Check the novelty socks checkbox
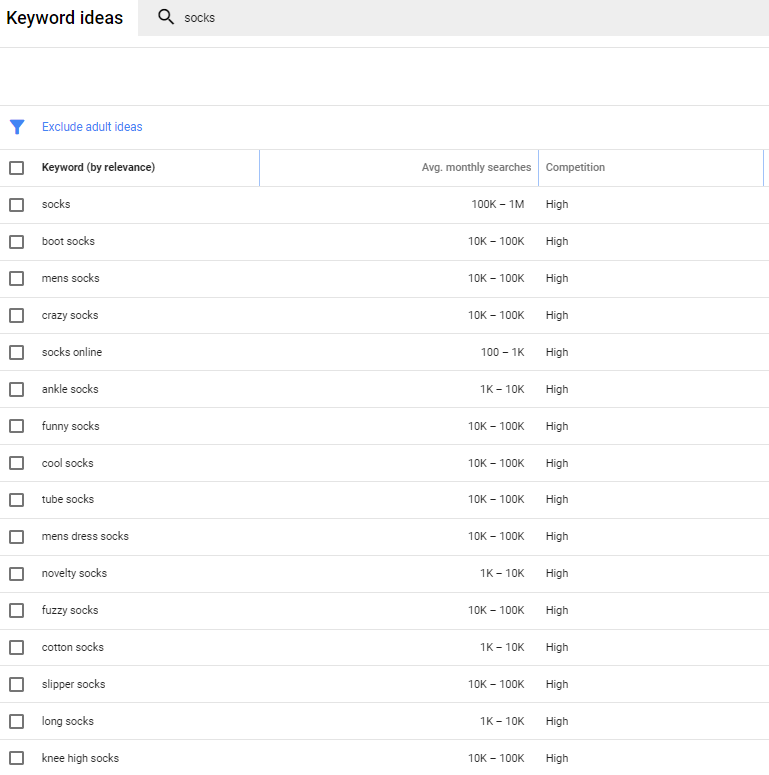769x775 pixels. [x=16, y=574]
